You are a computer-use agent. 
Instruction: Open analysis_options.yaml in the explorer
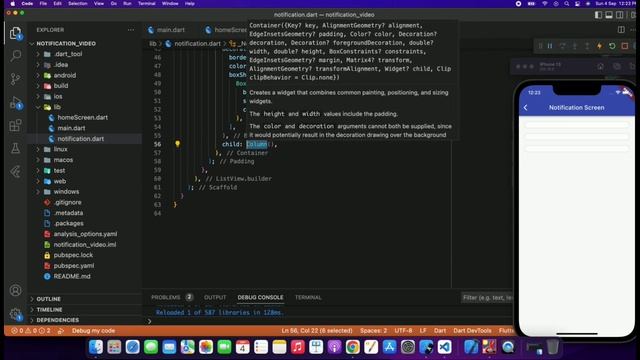[85, 234]
